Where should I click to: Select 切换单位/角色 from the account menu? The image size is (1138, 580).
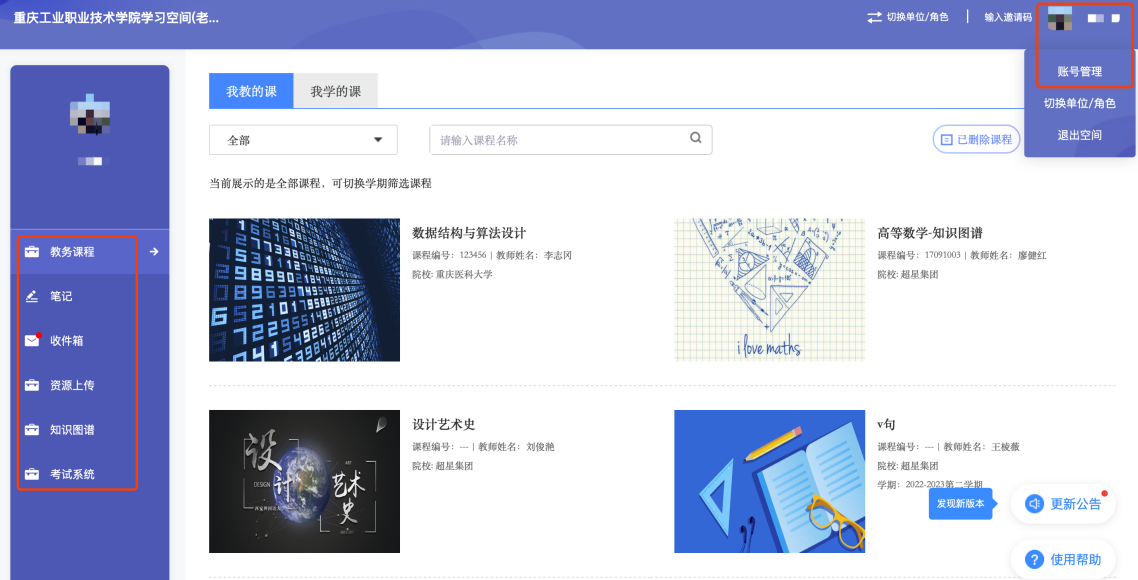pos(1079,103)
